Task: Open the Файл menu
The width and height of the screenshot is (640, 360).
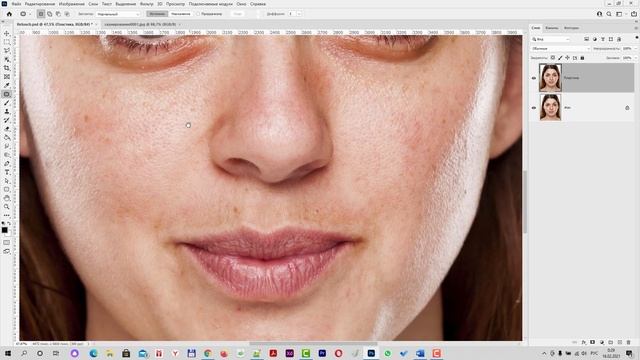Action: point(16,4)
